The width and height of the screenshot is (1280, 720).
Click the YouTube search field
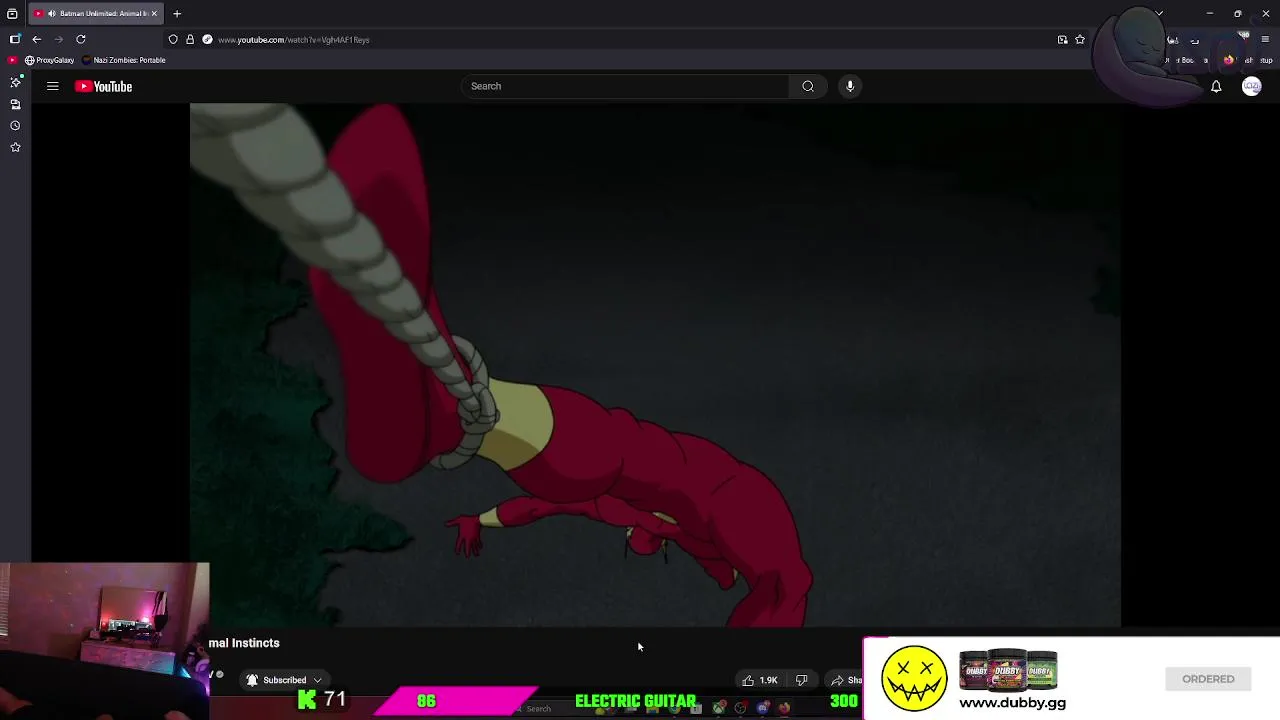pos(626,86)
